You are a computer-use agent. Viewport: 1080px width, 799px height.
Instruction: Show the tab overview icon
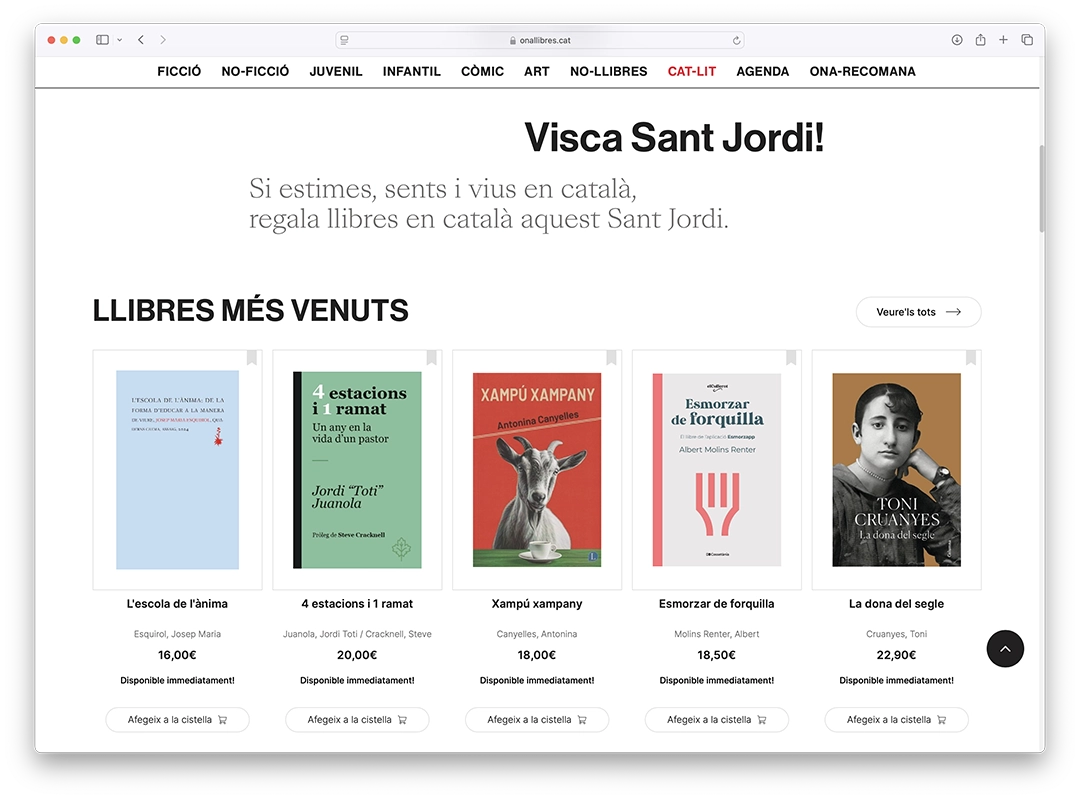coord(1027,40)
